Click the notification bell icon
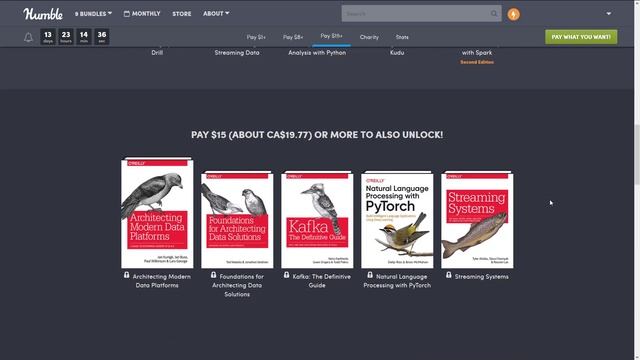Viewport: 640px width, 360px height. pyautogui.click(x=28, y=37)
